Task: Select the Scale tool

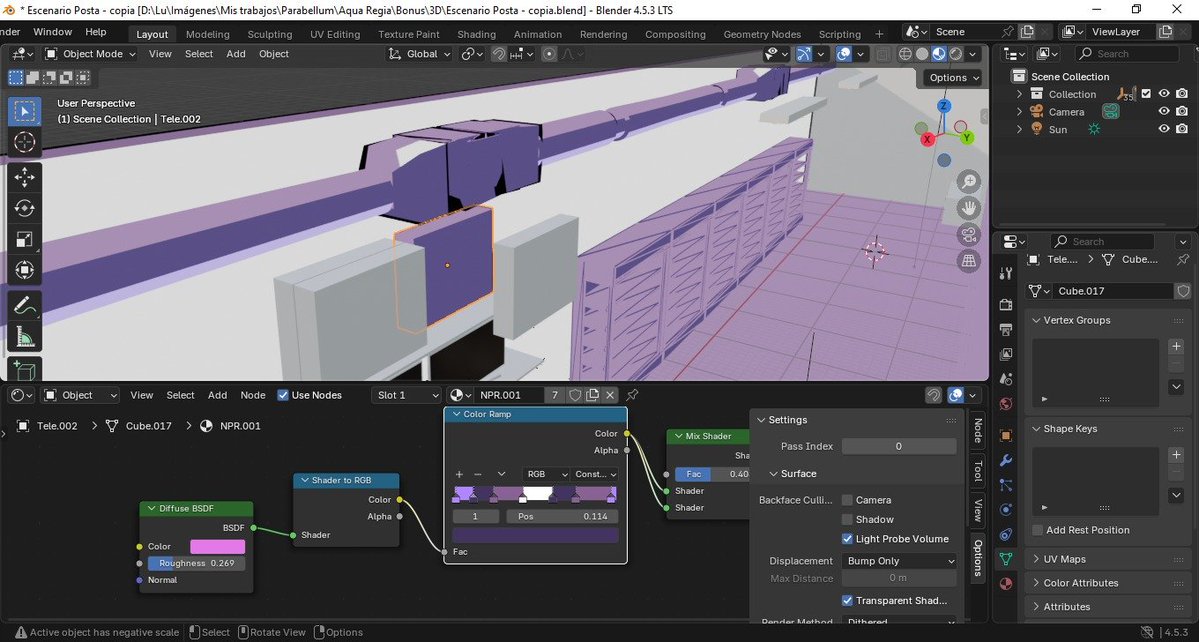Action: click(x=24, y=239)
